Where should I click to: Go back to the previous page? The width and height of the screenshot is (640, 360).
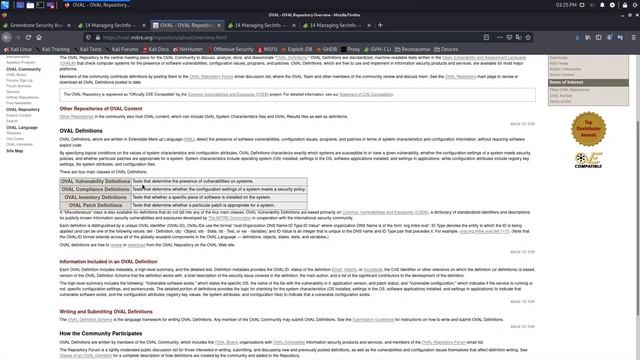click(7, 37)
